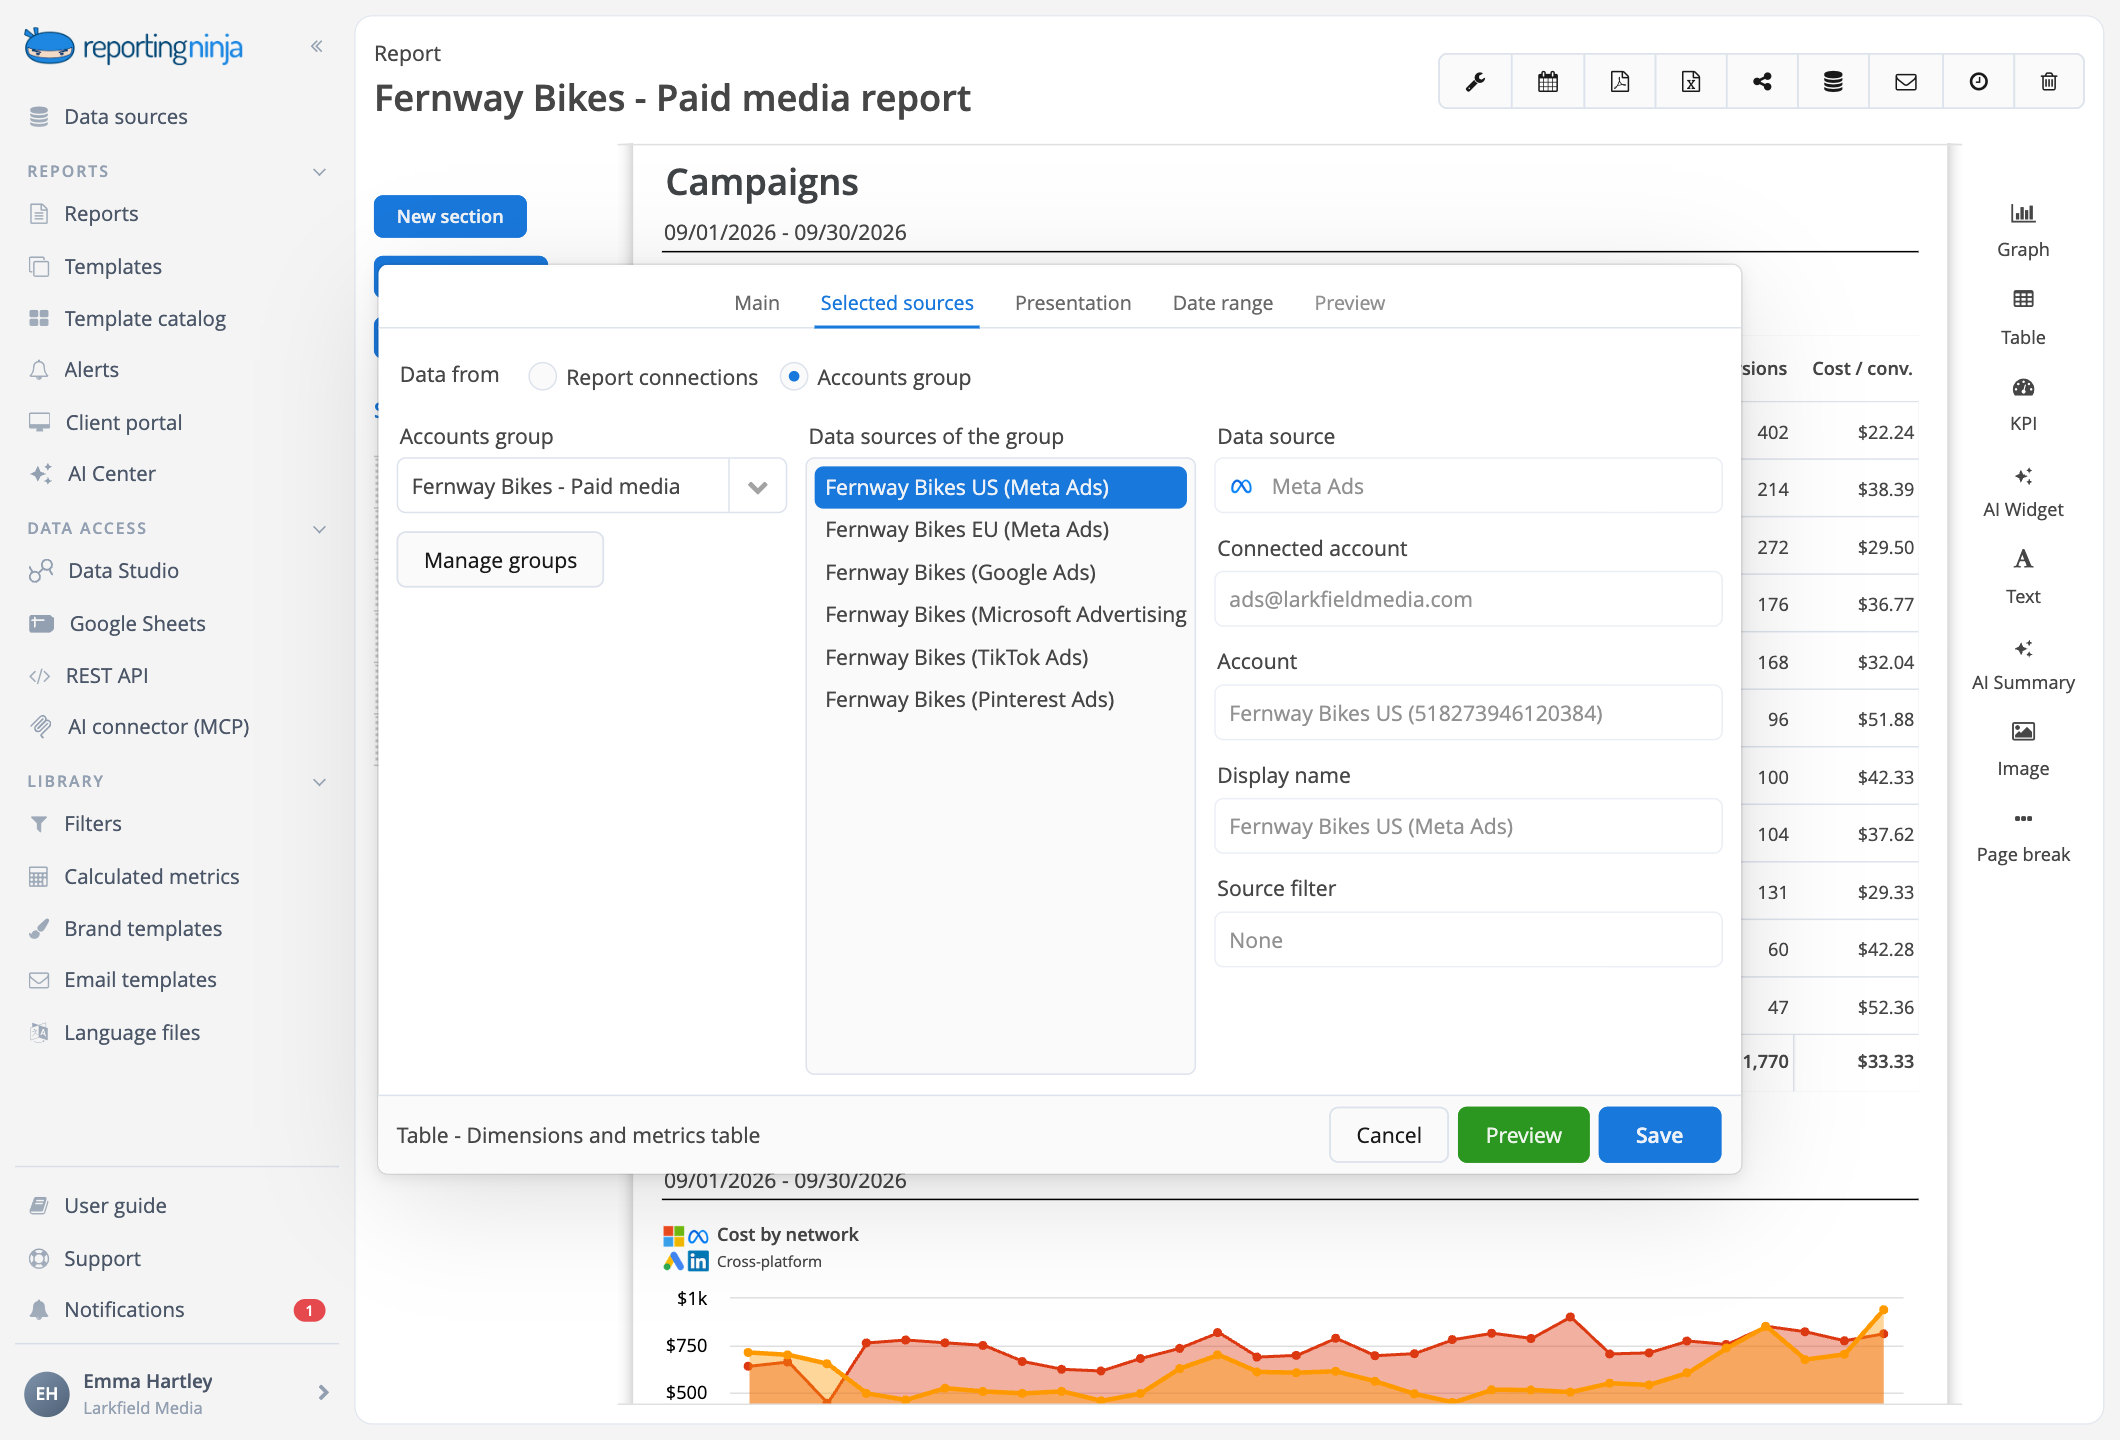Add a KPI widget
This screenshot has height=1440, width=2120.
[x=2023, y=404]
